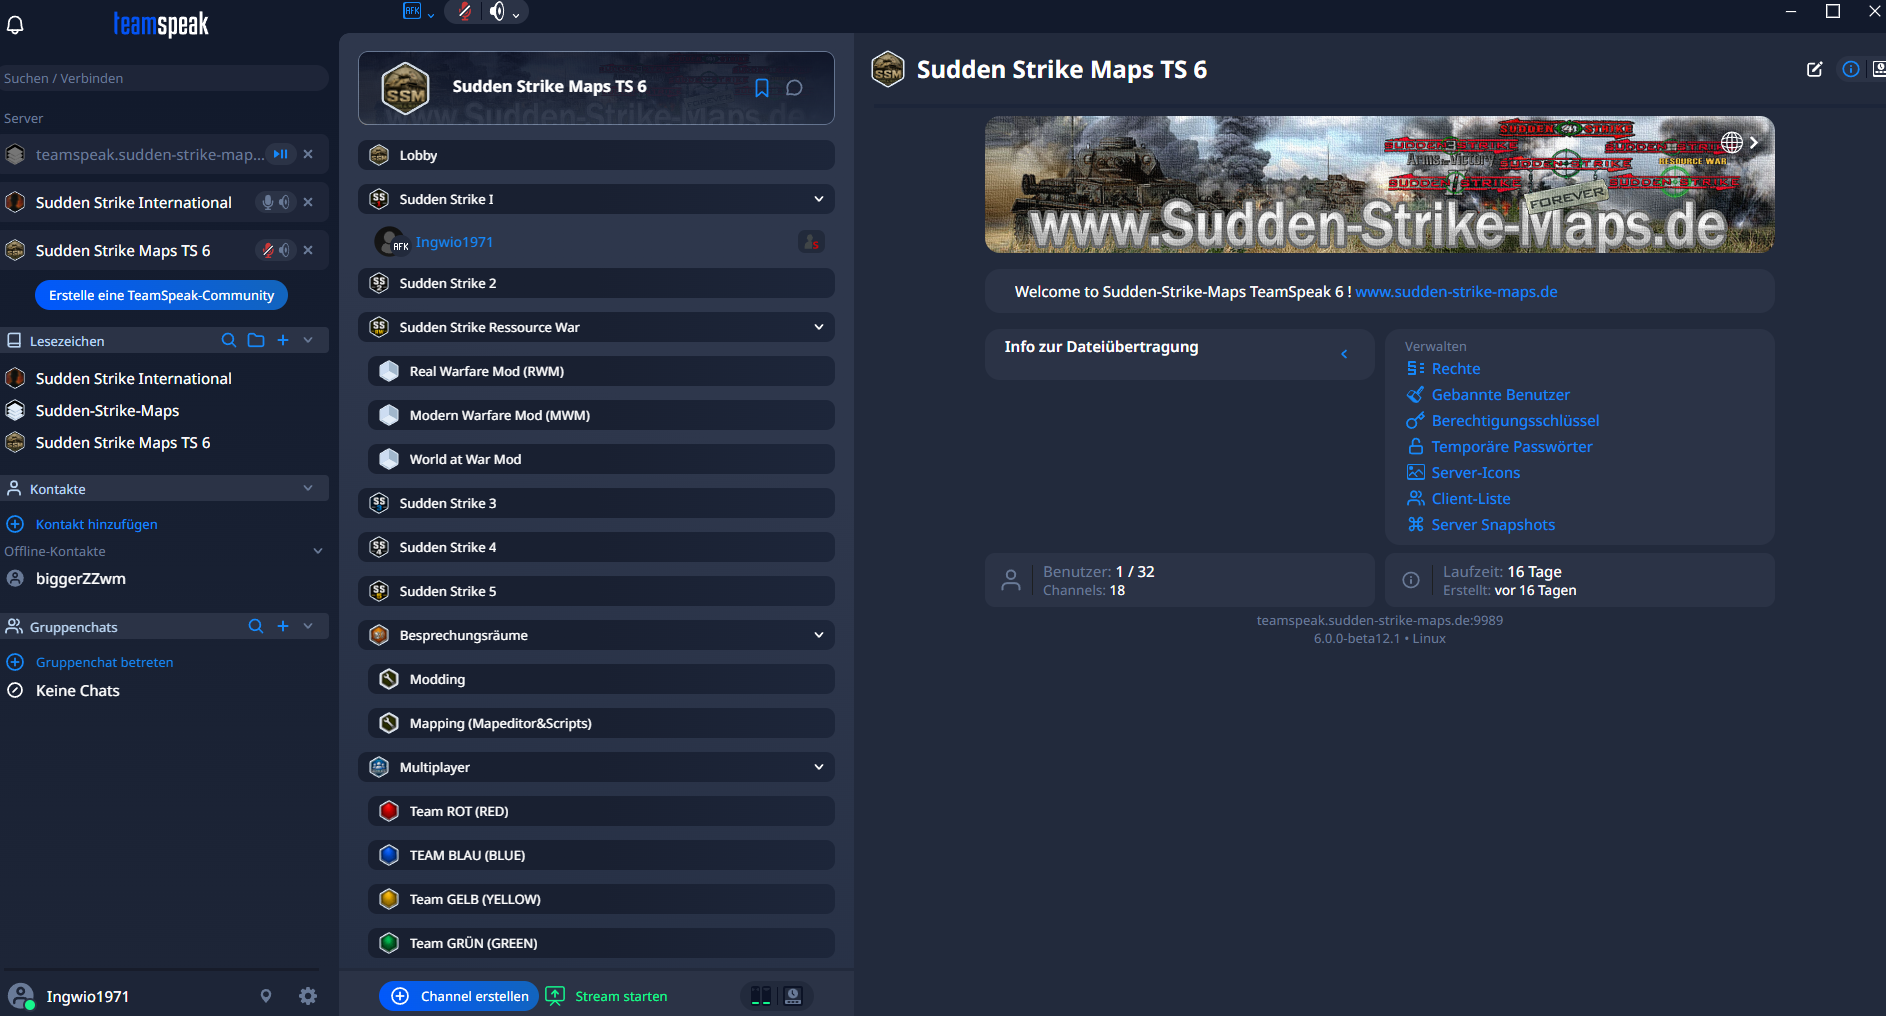Unmute the microphone for Sudden Strike Maps TS 6 server
This screenshot has width=1886, height=1016.
click(267, 250)
